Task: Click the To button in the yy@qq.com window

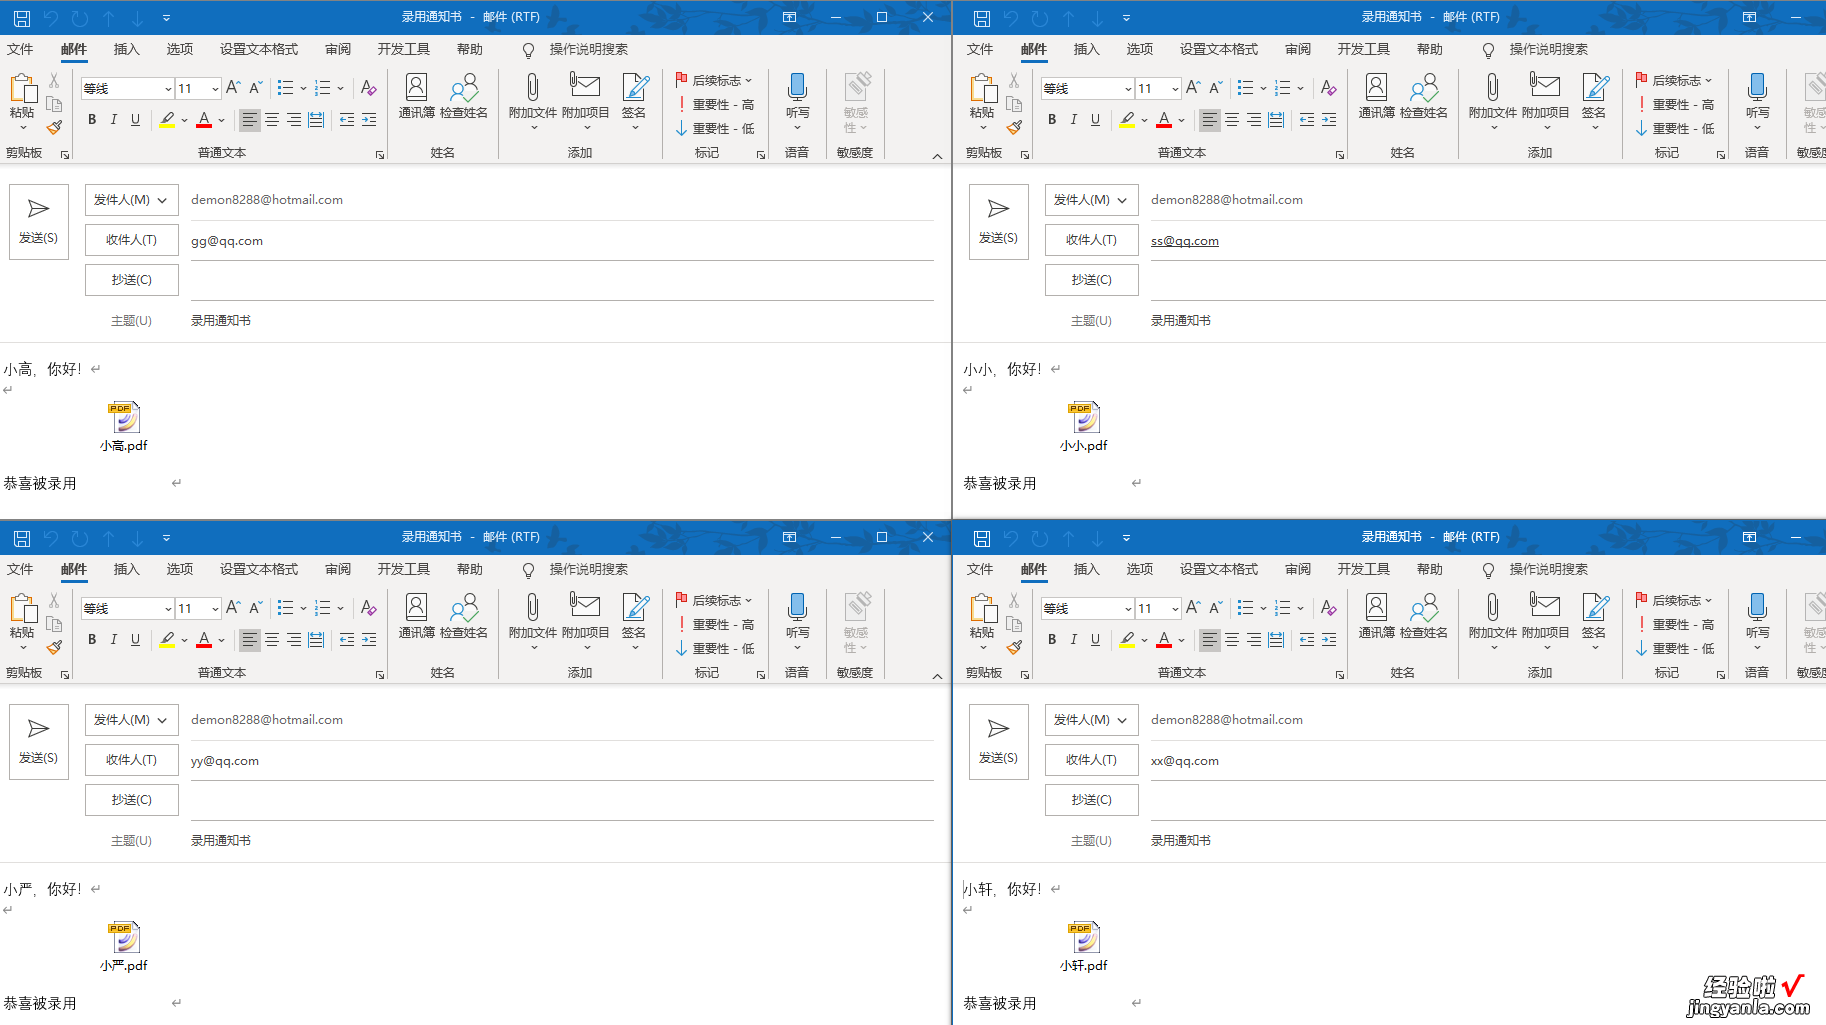Action: (x=131, y=760)
